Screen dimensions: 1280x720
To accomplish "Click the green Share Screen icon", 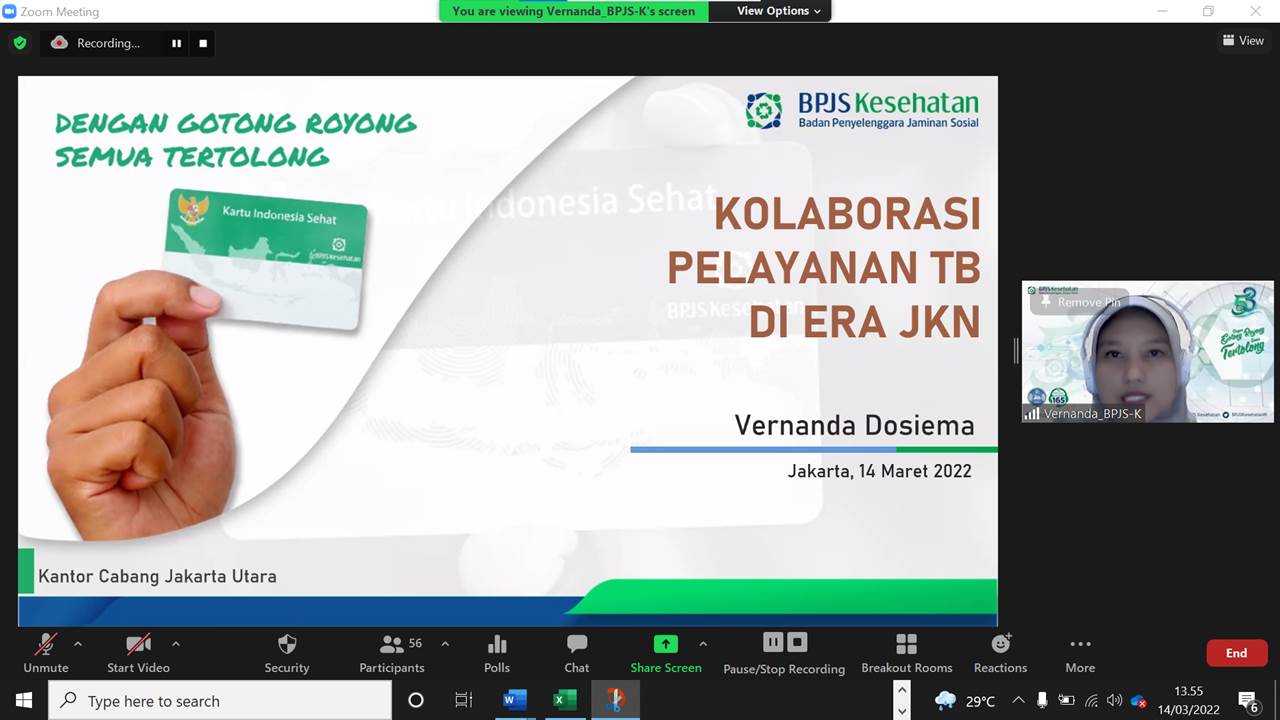I will click(x=666, y=645).
